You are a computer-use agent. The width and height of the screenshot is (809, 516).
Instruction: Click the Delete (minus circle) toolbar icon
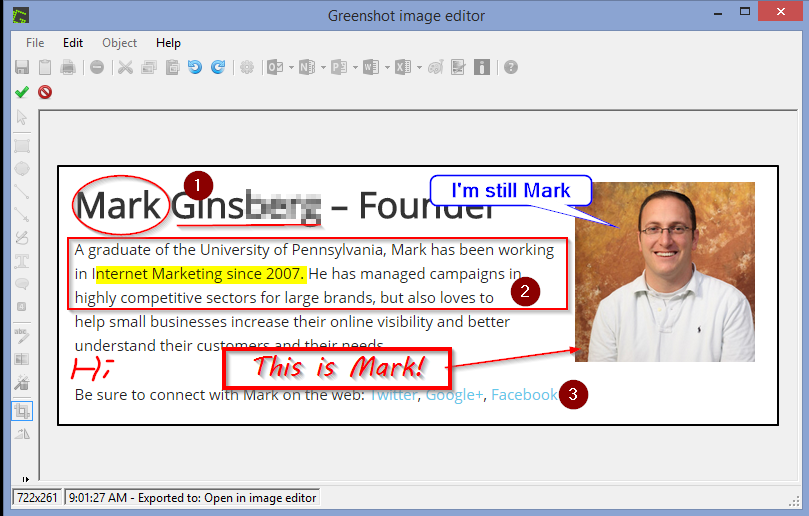(x=97, y=67)
